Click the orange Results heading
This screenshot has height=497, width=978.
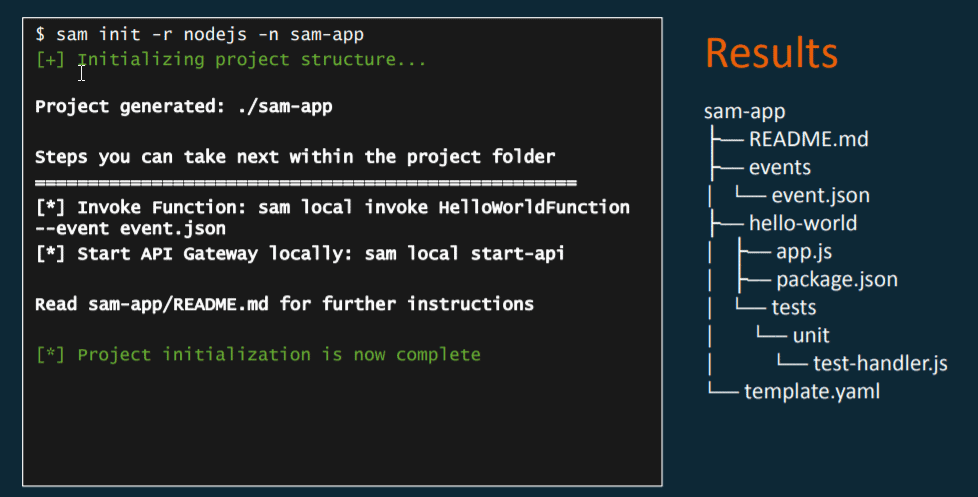[x=771, y=53]
